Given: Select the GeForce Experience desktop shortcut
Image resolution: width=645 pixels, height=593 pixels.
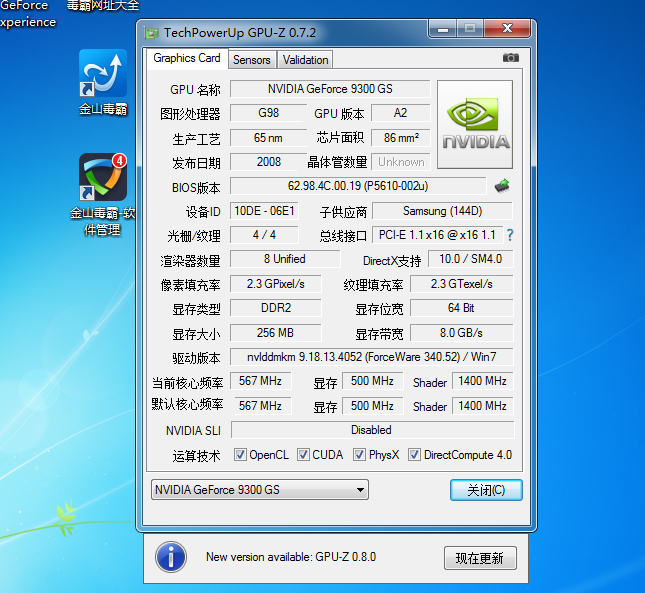Looking at the screenshot, I should click(x=27, y=14).
